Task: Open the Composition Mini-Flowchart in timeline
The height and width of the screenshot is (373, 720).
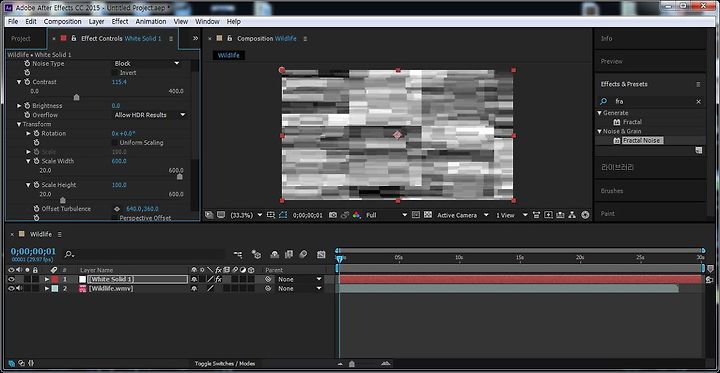Action: (x=238, y=254)
